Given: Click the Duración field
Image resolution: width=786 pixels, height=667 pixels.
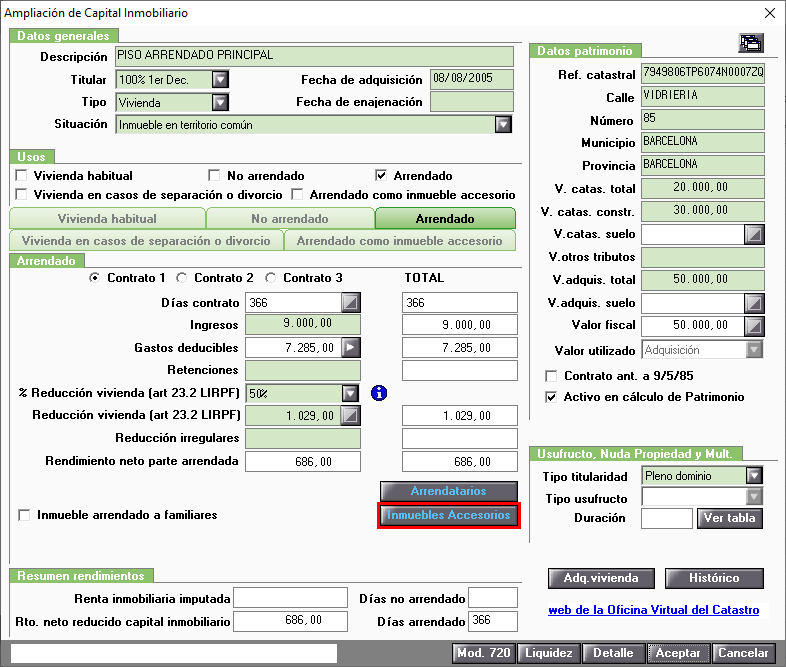Looking at the screenshot, I should point(667,518).
